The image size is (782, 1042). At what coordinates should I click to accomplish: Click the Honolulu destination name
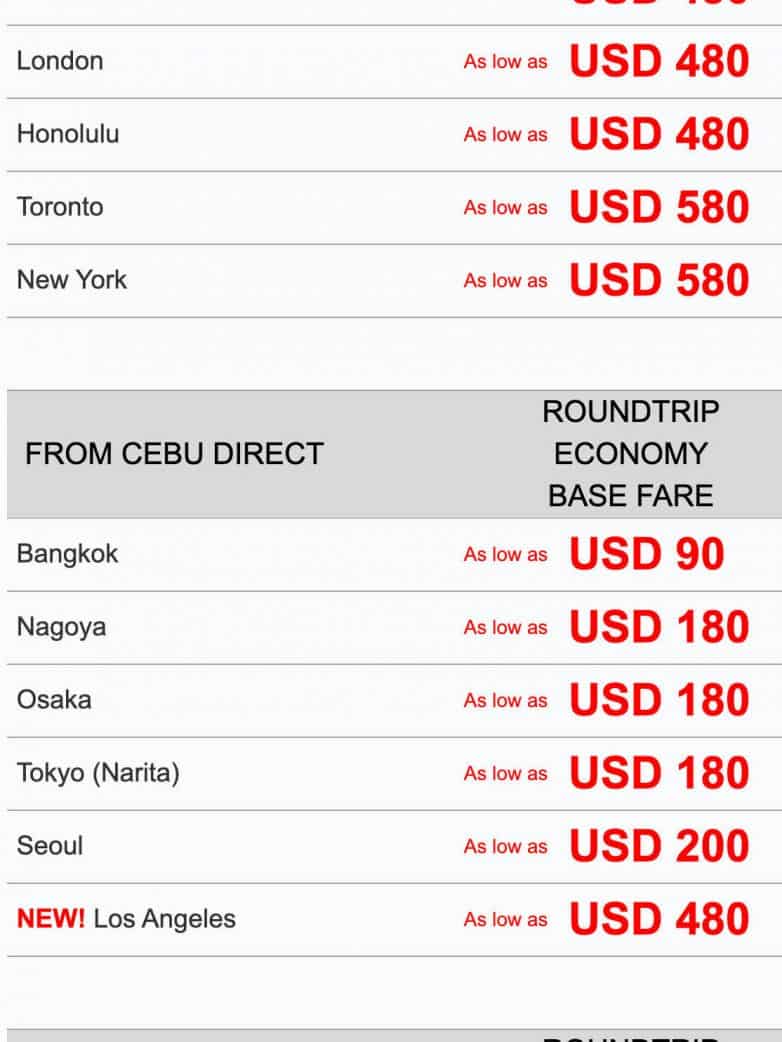pos(68,134)
